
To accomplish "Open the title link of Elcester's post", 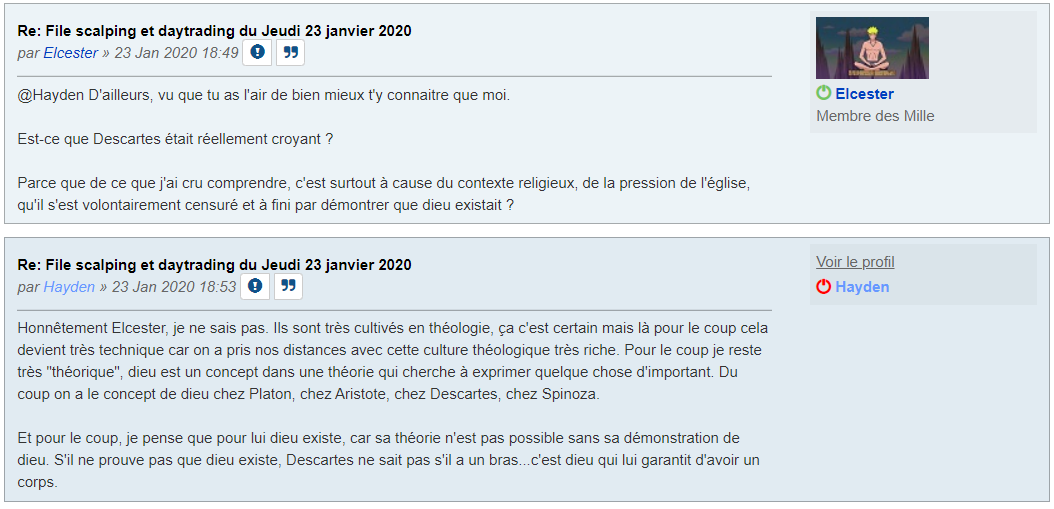I will 214,31.
